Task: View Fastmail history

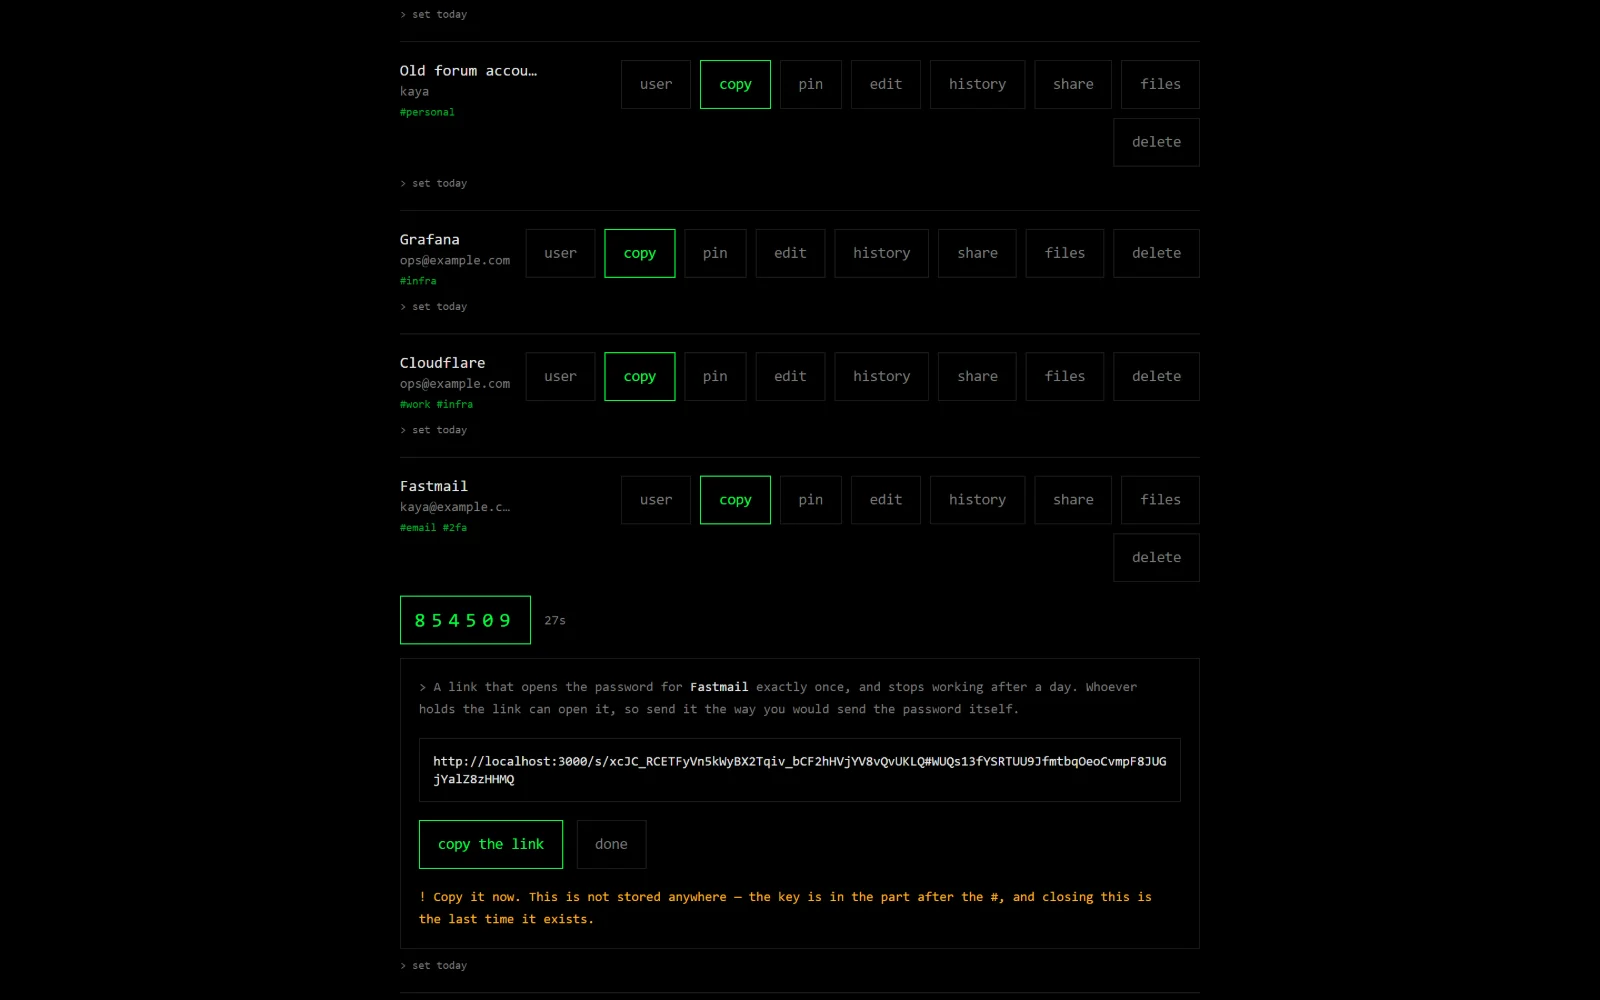Action: [x=977, y=500]
